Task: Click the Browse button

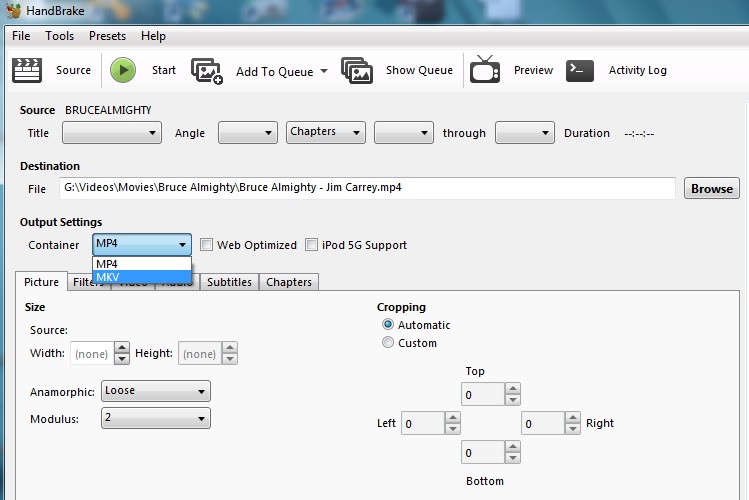Action: click(711, 188)
